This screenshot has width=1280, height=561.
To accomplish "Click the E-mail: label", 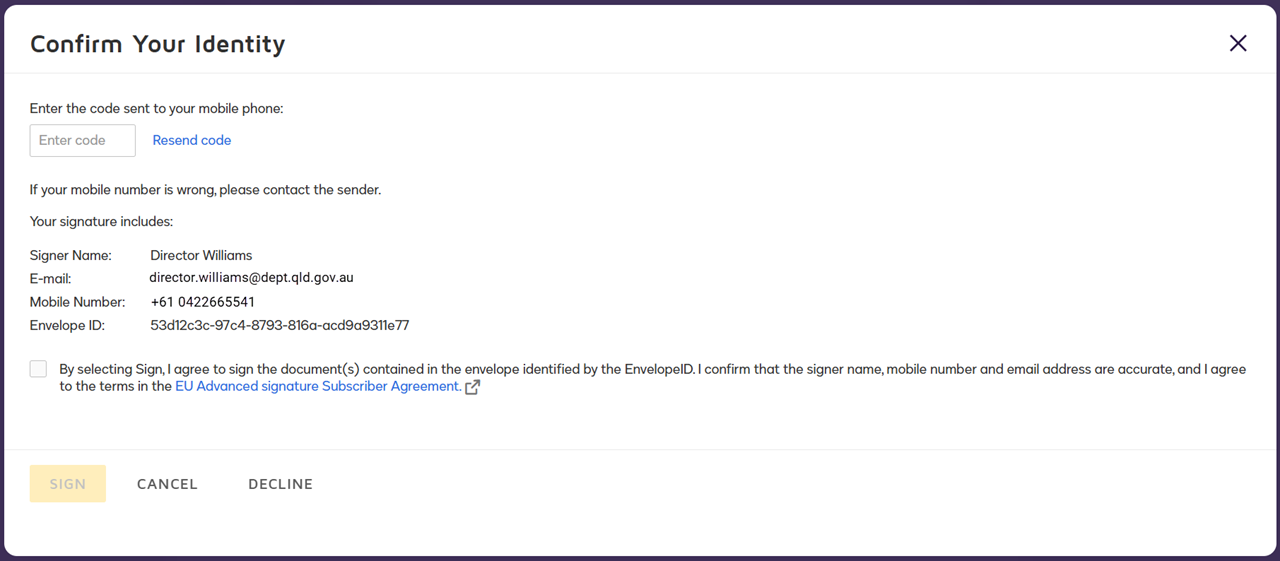I will tap(51, 279).
